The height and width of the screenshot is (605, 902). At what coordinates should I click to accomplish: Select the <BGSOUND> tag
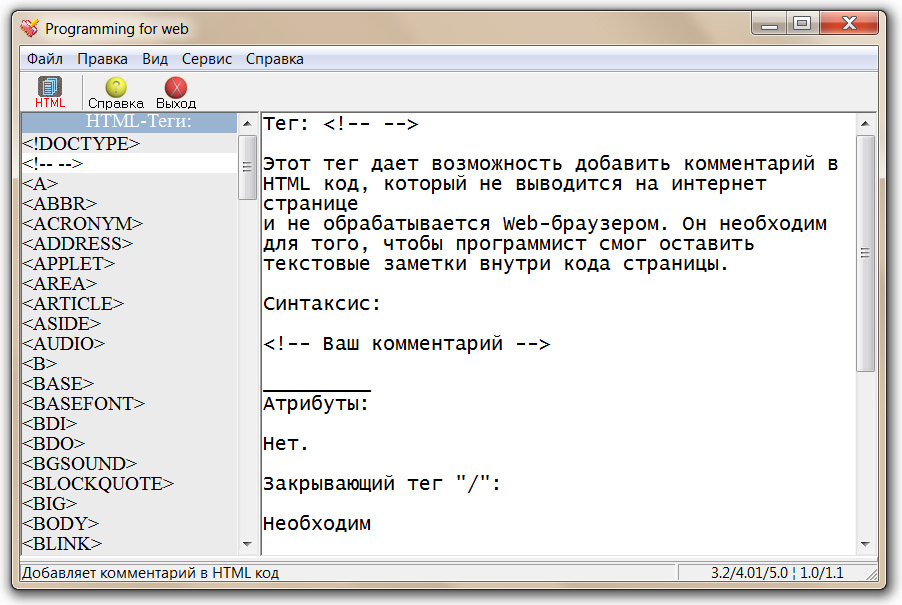coord(129,463)
